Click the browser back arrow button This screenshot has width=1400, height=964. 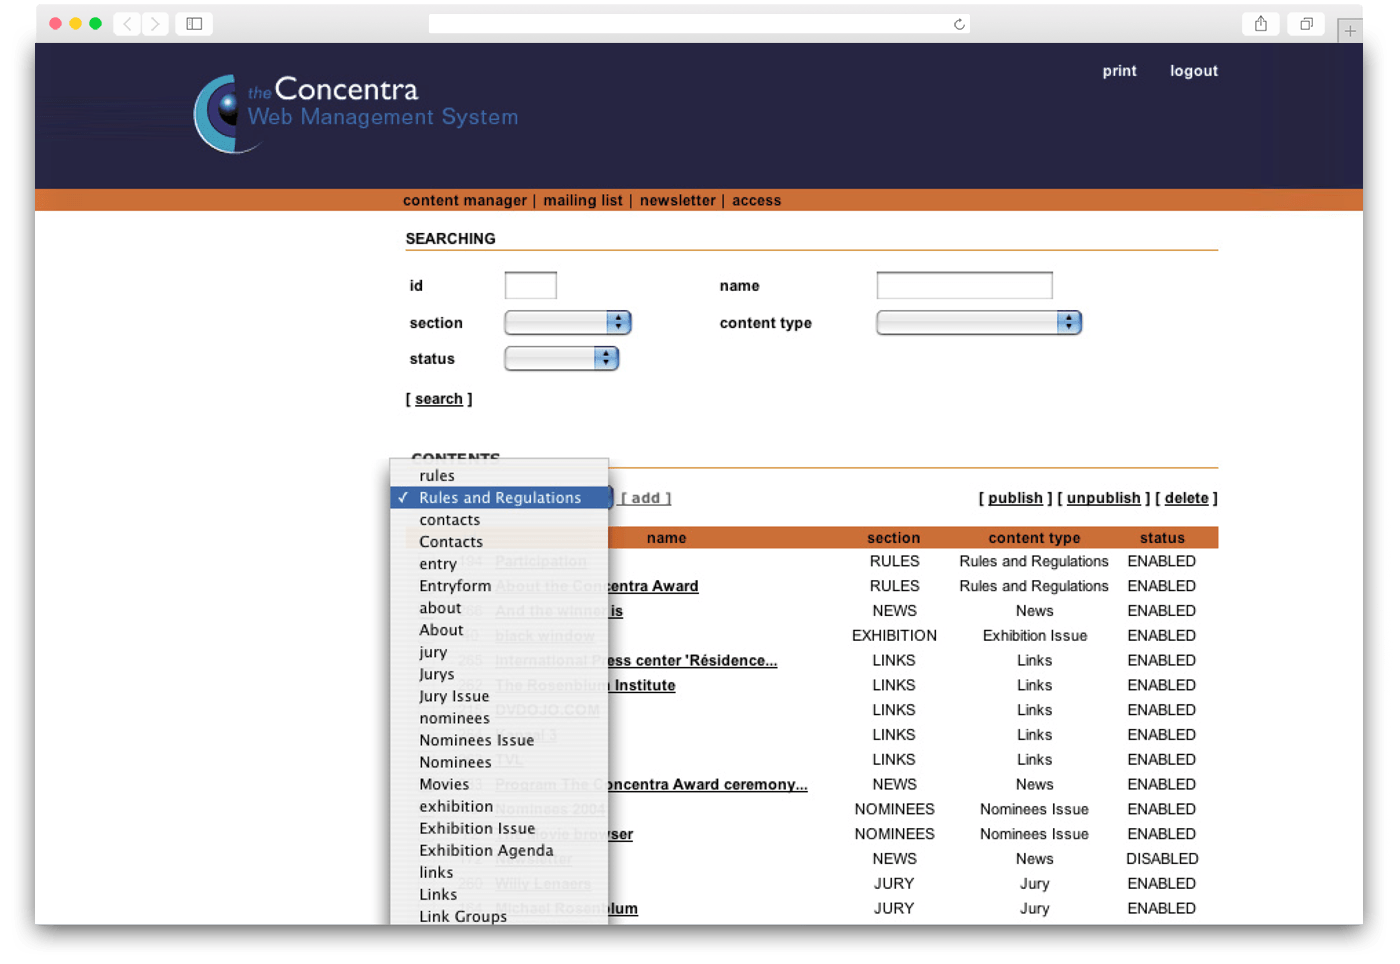tap(127, 24)
